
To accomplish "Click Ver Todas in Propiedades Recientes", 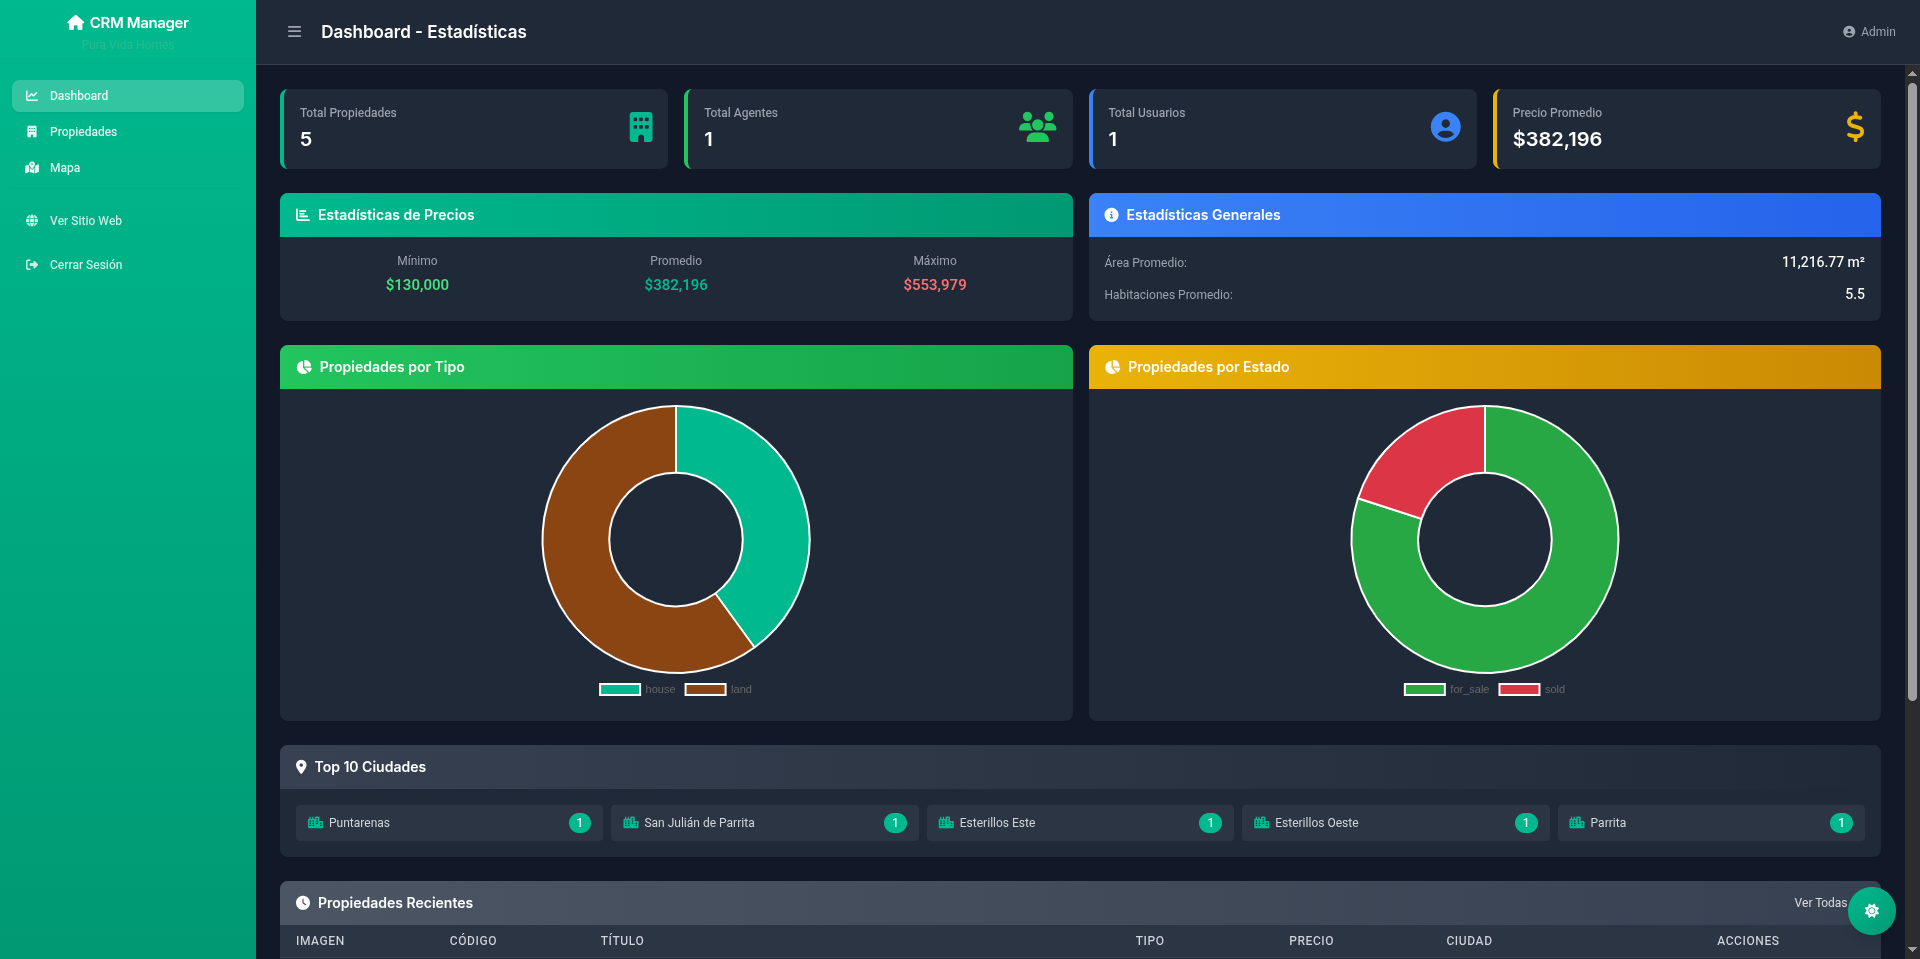I will [1819, 903].
